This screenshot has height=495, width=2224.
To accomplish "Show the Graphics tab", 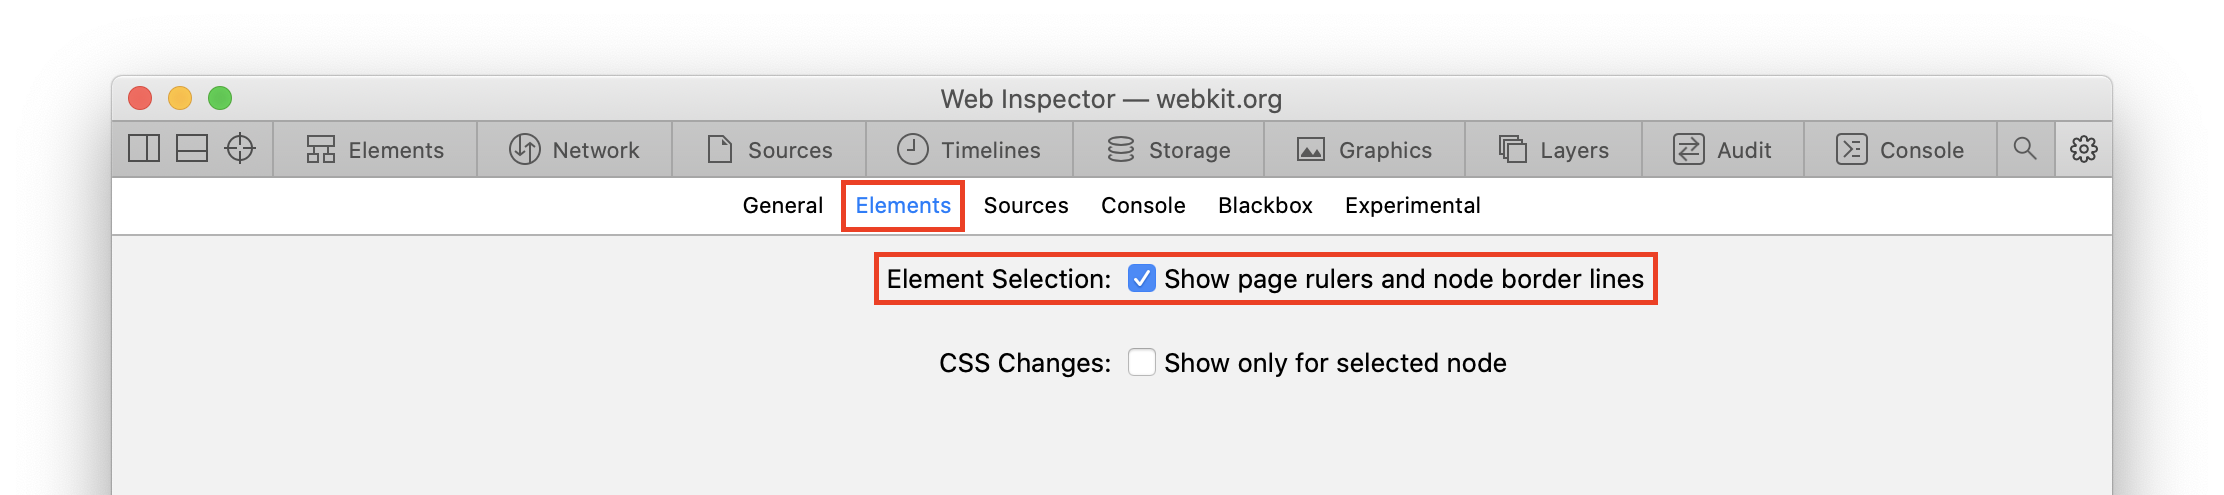I will tap(1364, 150).
